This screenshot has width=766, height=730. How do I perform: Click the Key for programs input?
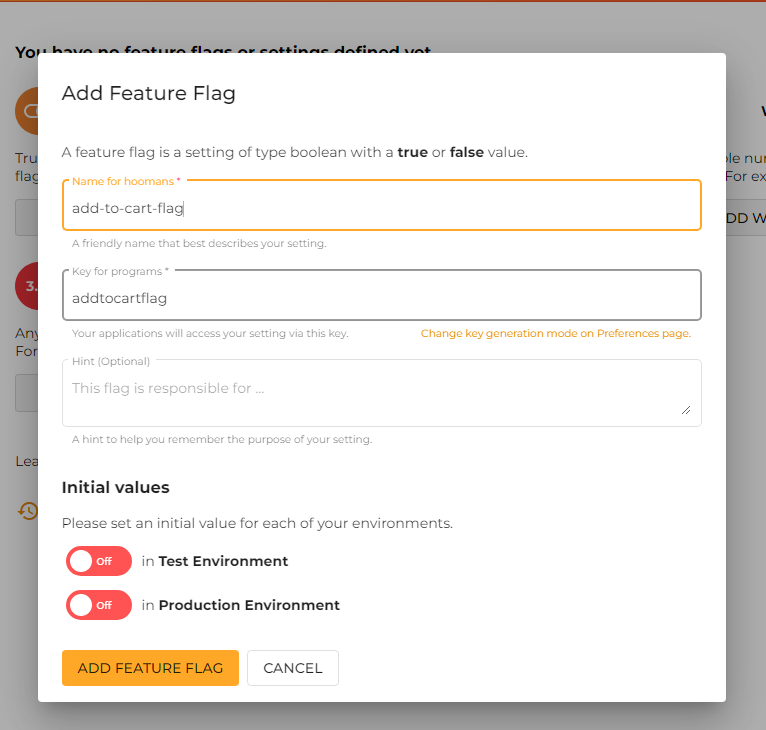(381, 297)
